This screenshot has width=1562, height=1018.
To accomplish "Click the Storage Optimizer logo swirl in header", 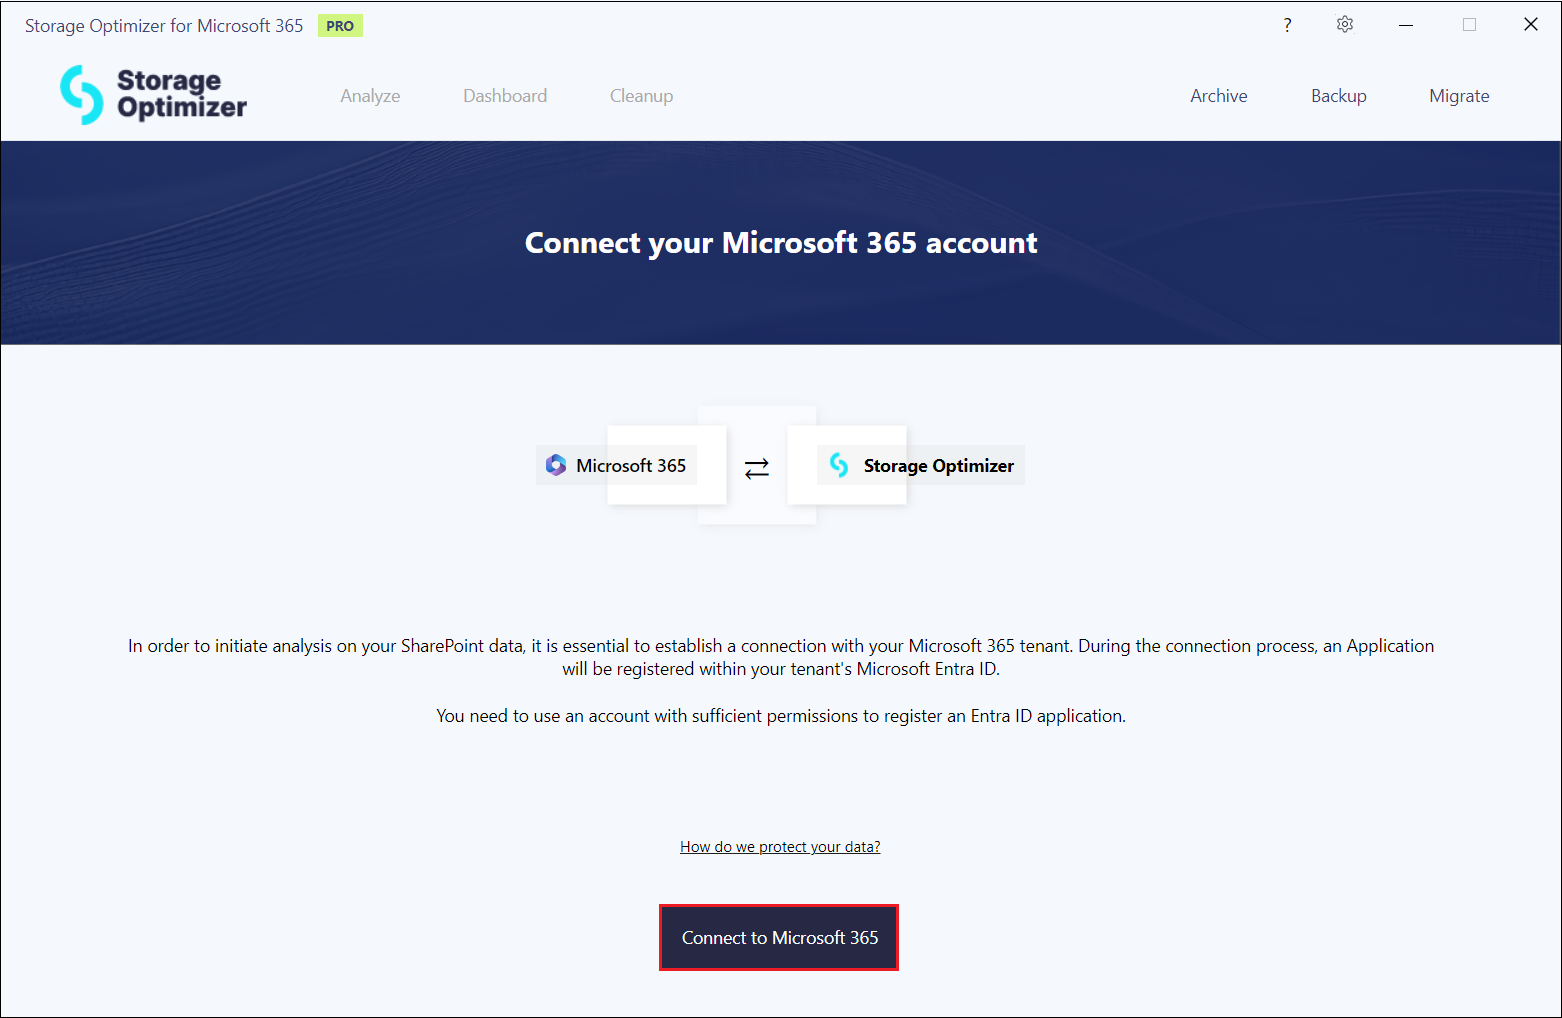I will 81,95.
